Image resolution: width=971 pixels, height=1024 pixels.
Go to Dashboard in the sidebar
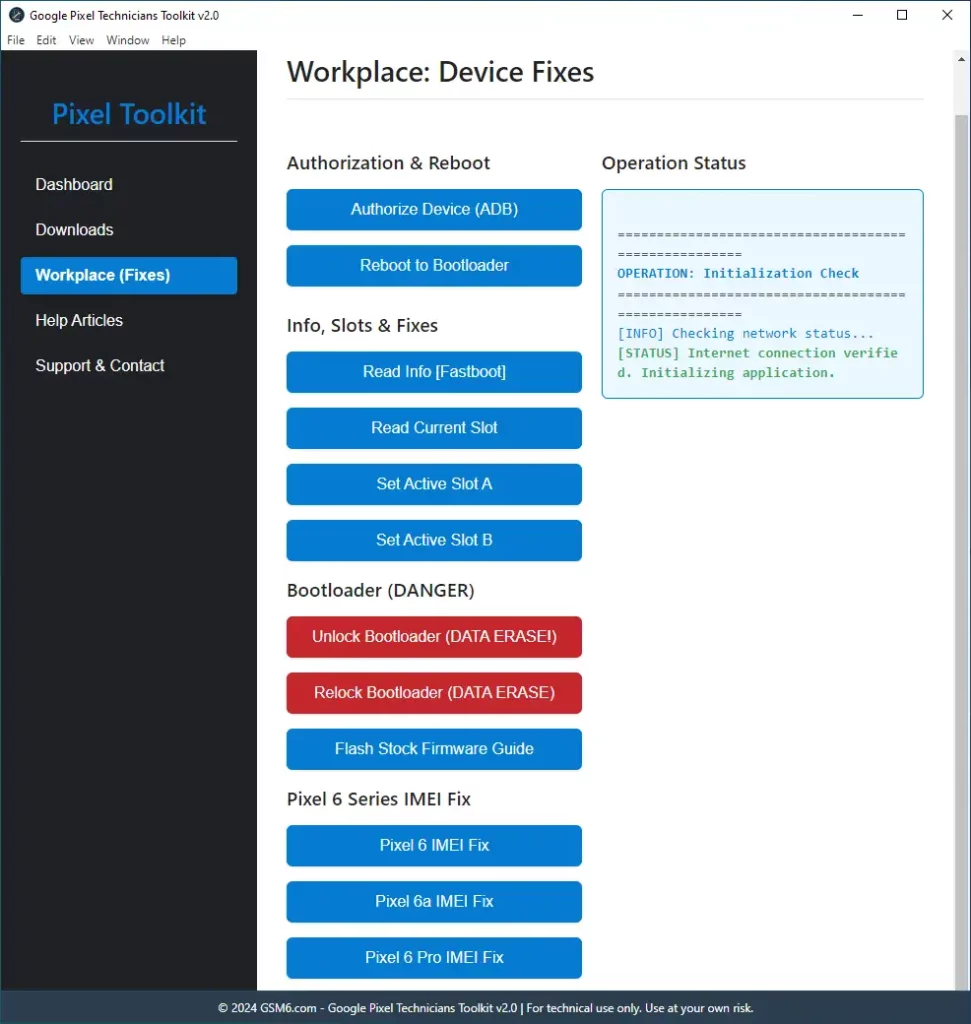pyautogui.click(x=74, y=184)
